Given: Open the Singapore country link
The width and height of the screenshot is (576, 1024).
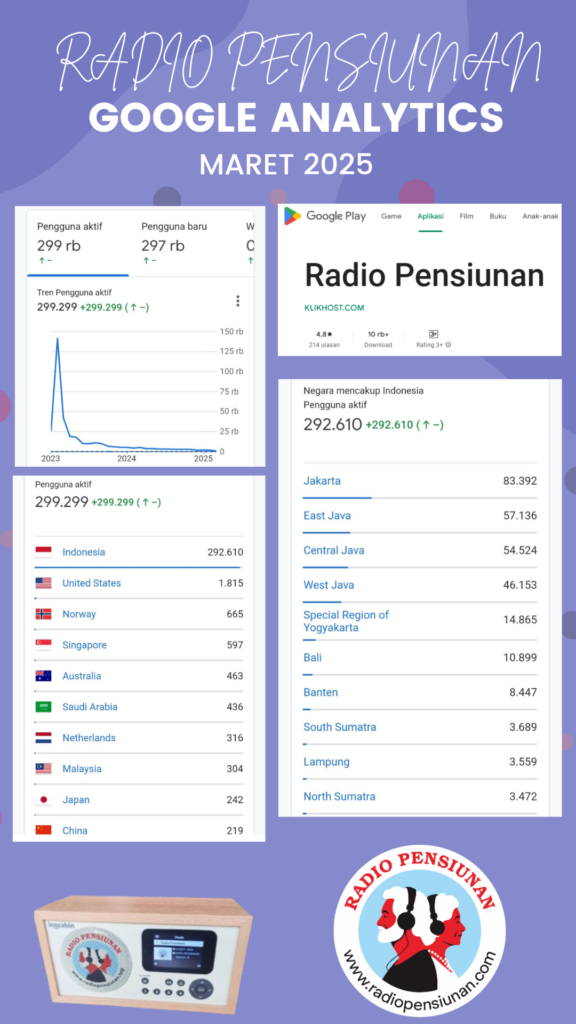Looking at the screenshot, I should (84, 645).
